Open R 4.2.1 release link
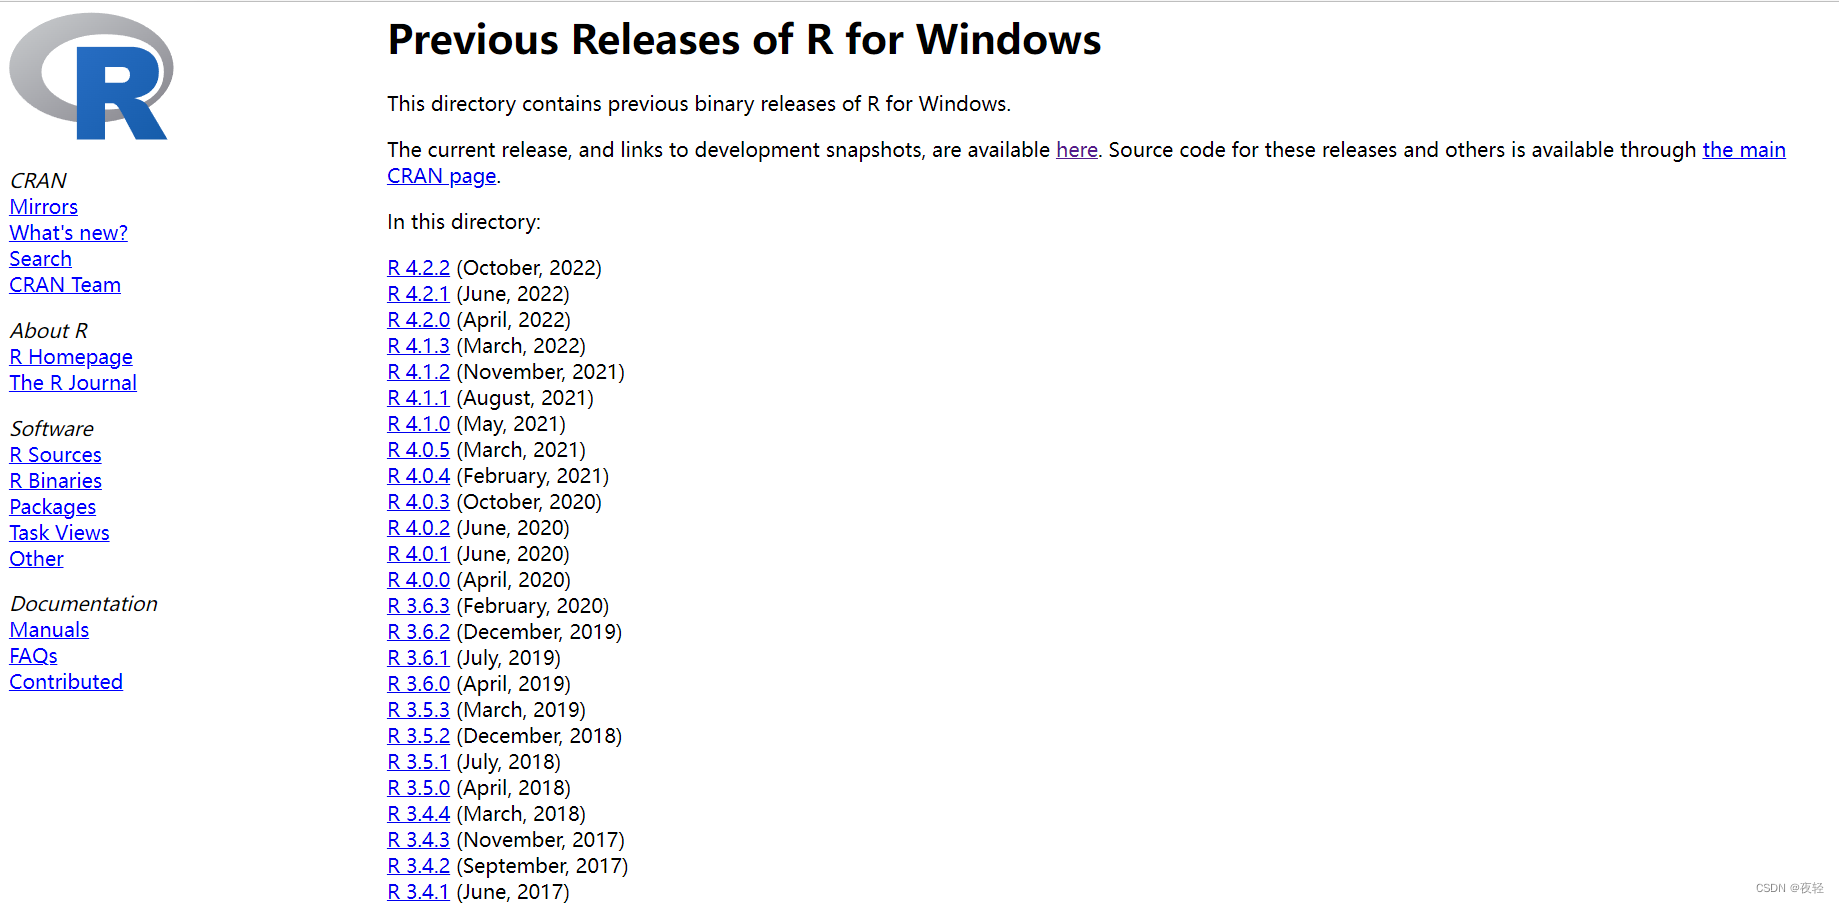Screen dimensions: 1839x903 (419, 294)
